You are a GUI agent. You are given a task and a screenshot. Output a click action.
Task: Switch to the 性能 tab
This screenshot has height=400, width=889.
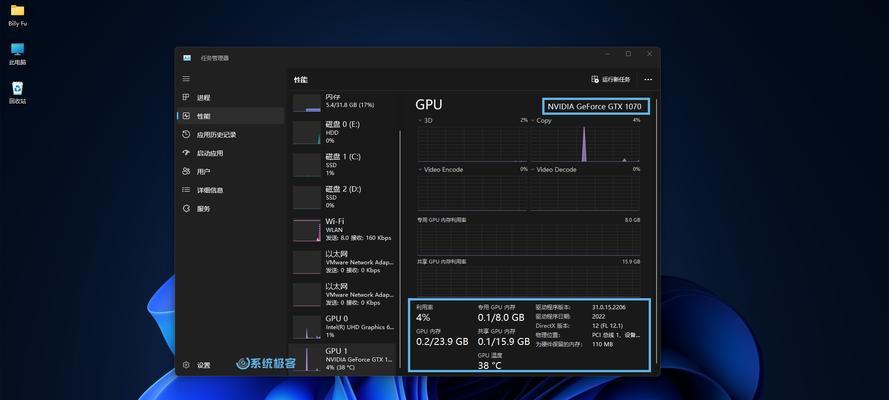(x=230, y=116)
